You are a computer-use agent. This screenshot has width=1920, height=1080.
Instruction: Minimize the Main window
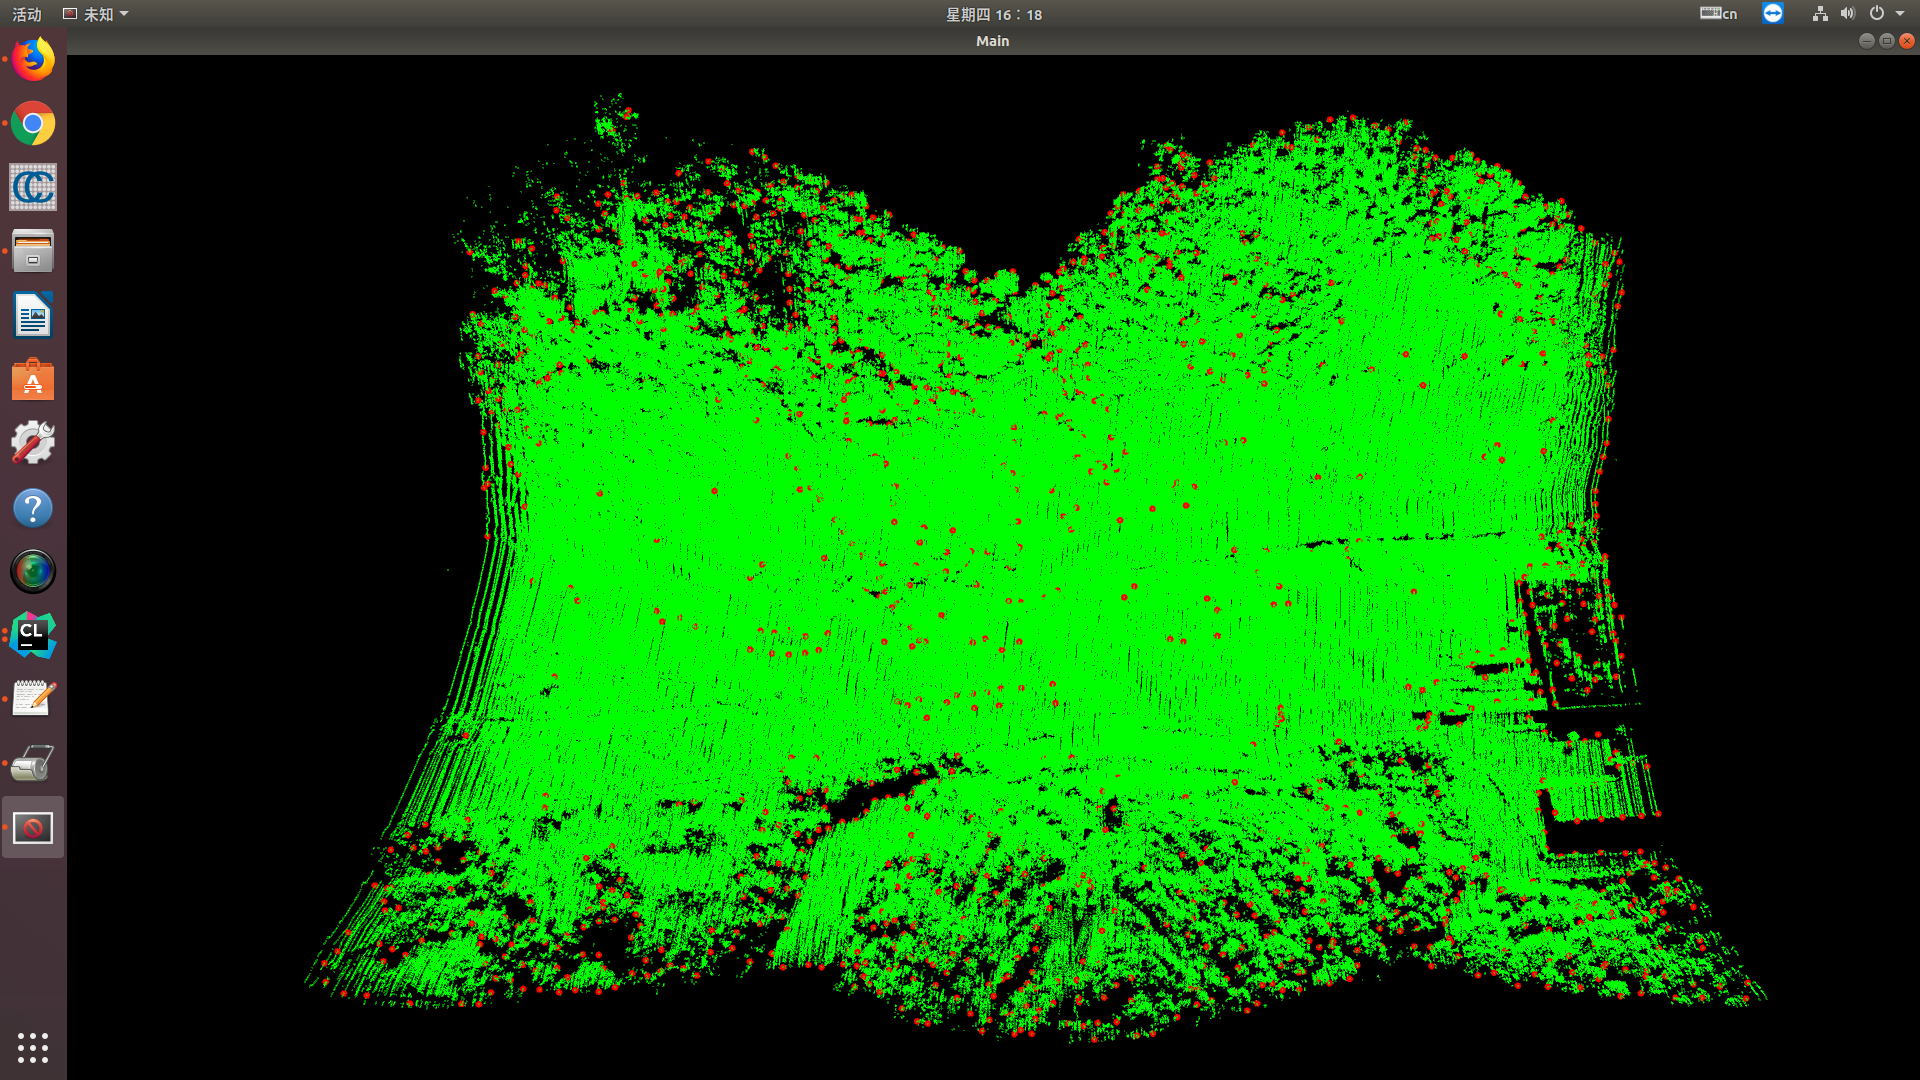(x=1866, y=41)
